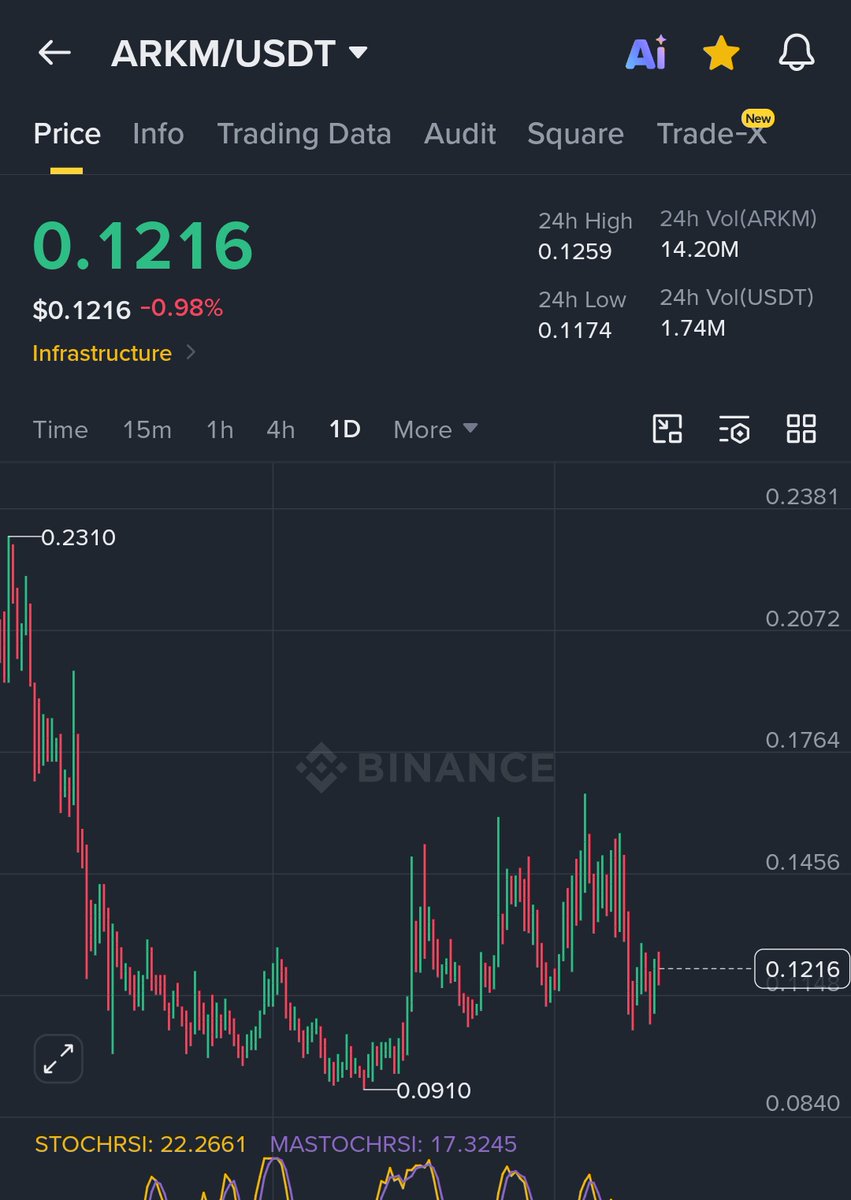The image size is (851, 1200).
Task: Toggle the favorite star icon
Action: (x=721, y=53)
